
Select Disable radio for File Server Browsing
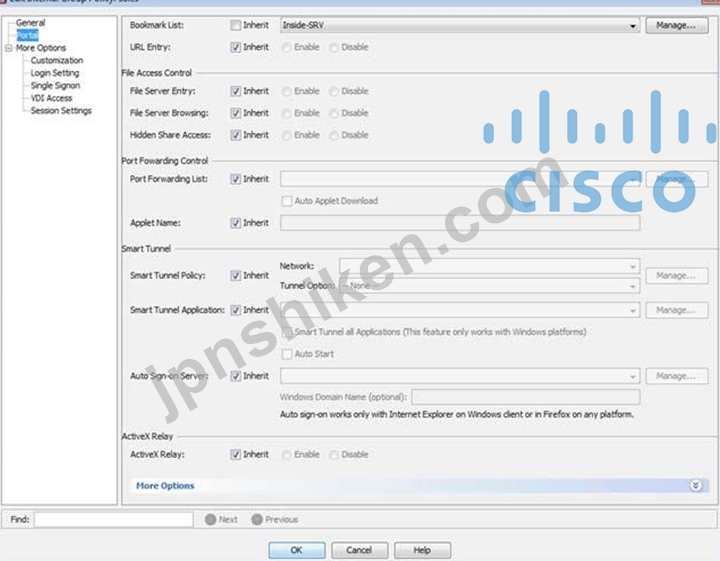point(334,113)
